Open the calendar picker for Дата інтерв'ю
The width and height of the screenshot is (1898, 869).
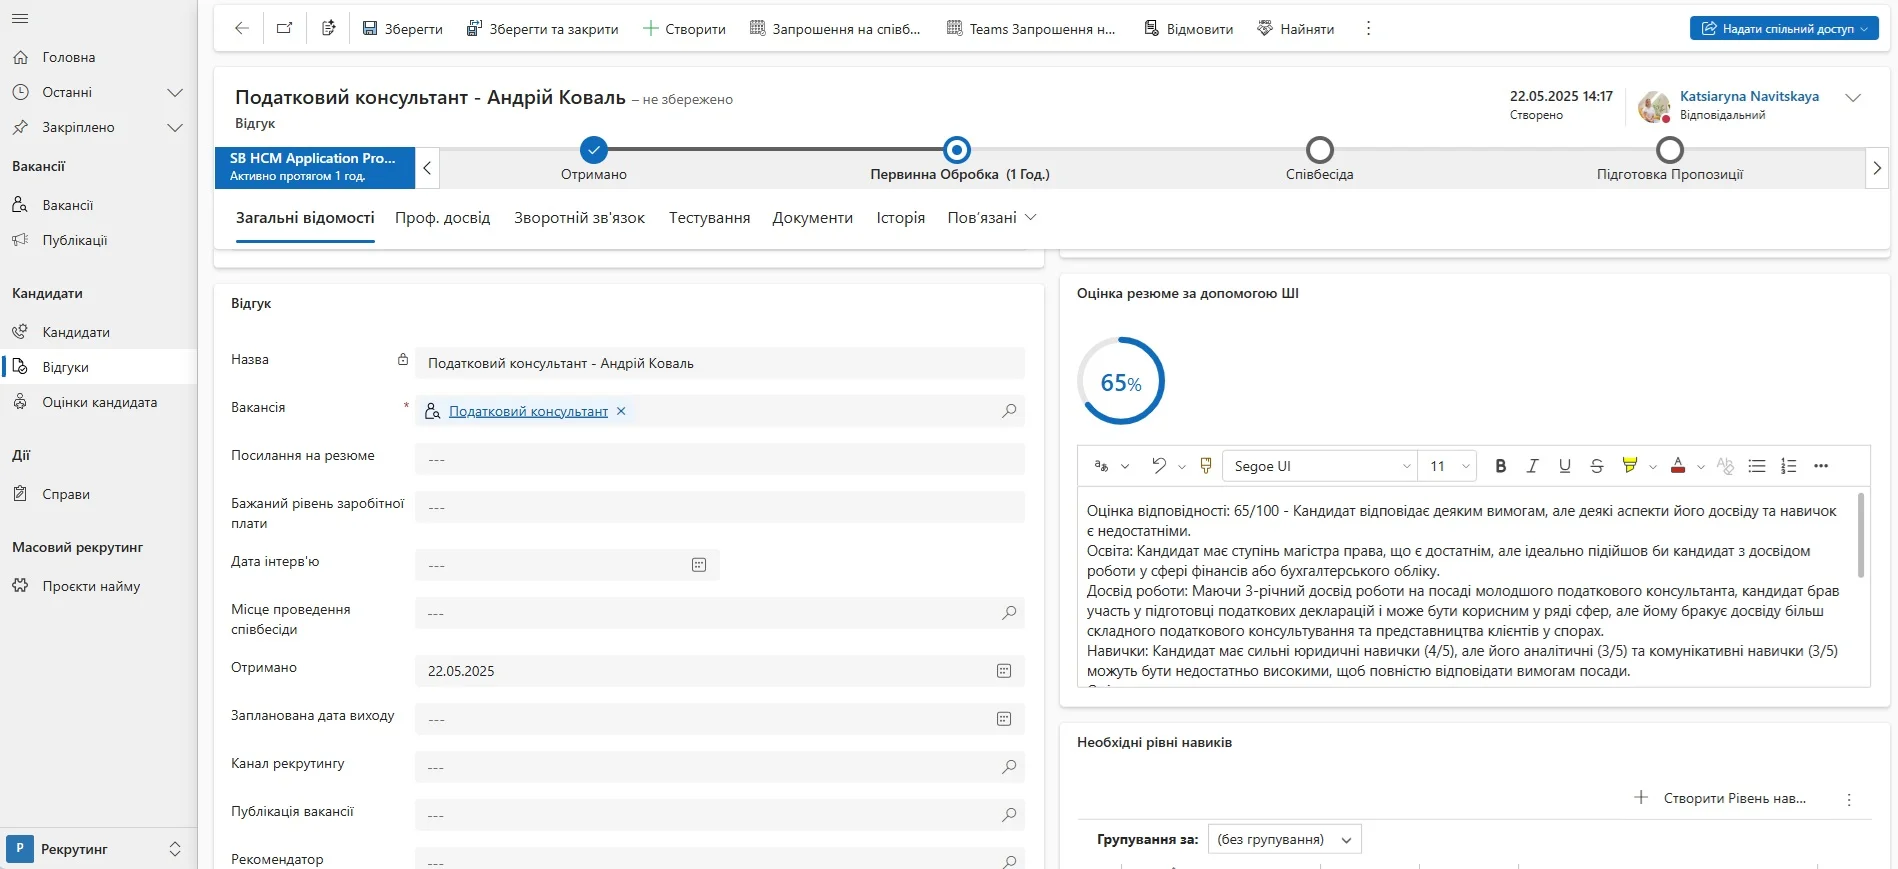[x=699, y=565]
